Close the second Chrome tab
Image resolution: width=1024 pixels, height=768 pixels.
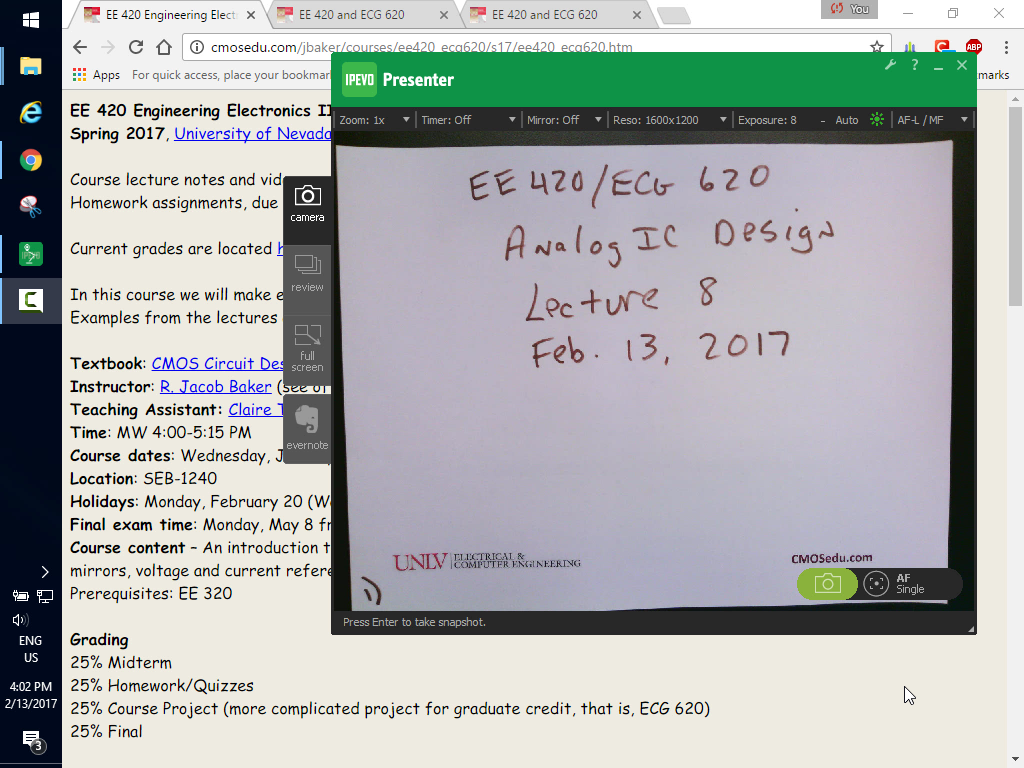443,14
